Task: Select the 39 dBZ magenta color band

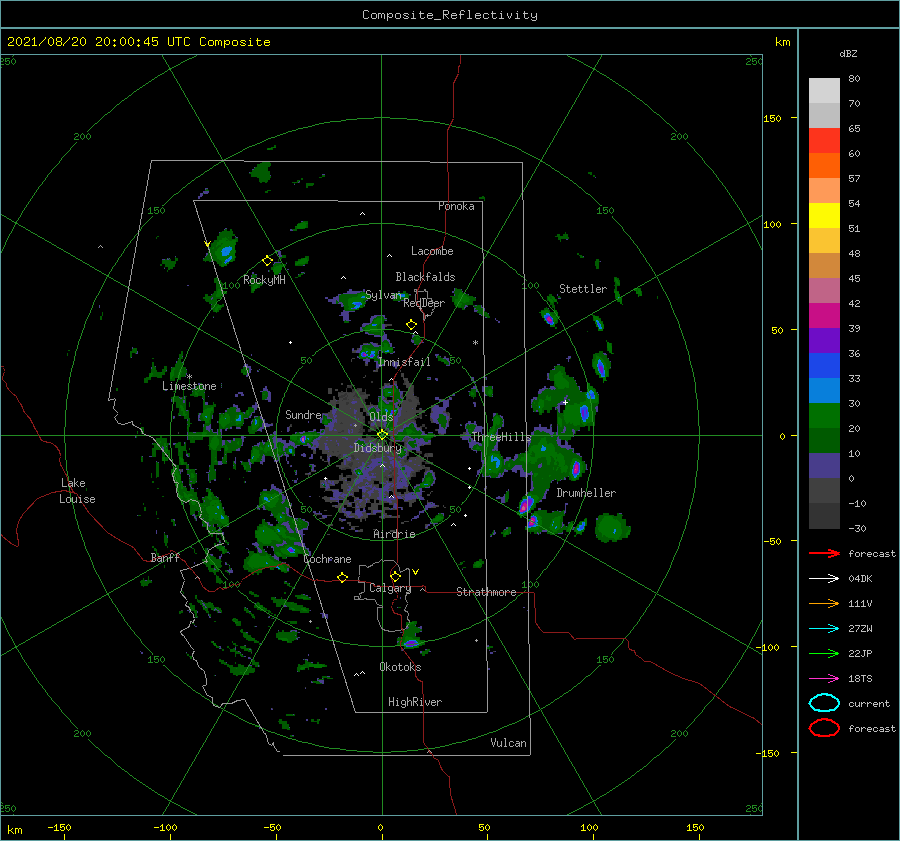Action: [x=824, y=315]
